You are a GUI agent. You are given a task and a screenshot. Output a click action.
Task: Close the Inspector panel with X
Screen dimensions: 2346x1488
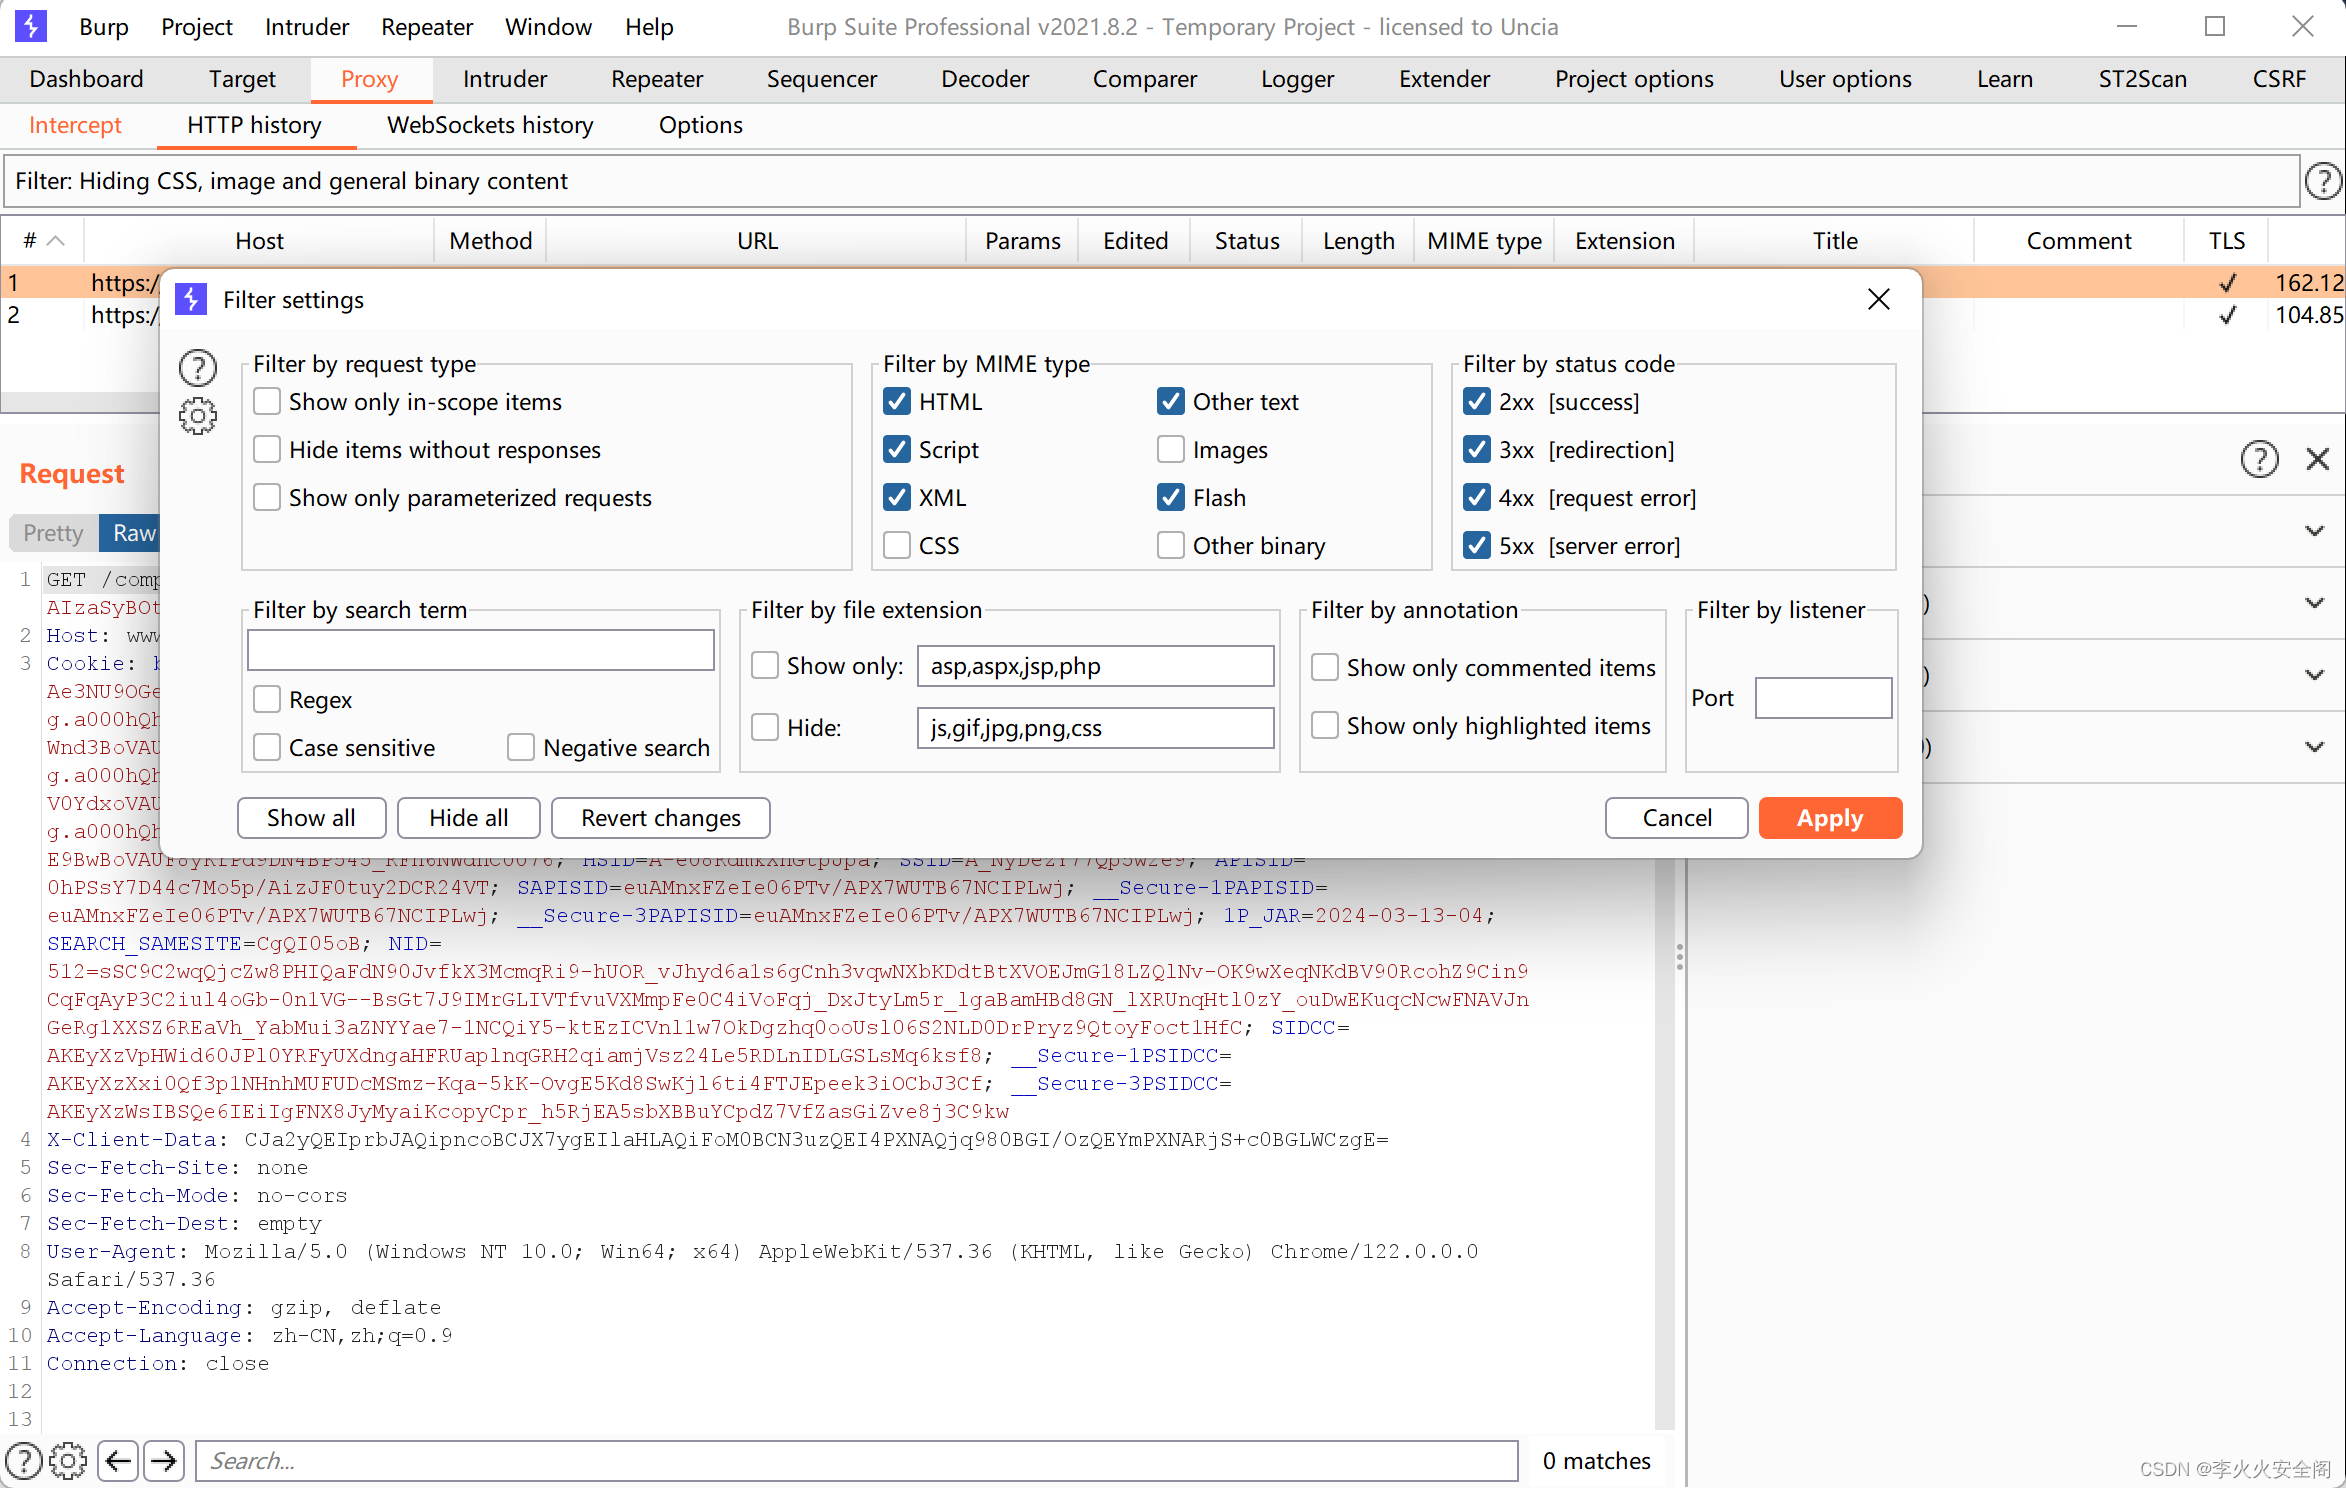click(x=2318, y=459)
